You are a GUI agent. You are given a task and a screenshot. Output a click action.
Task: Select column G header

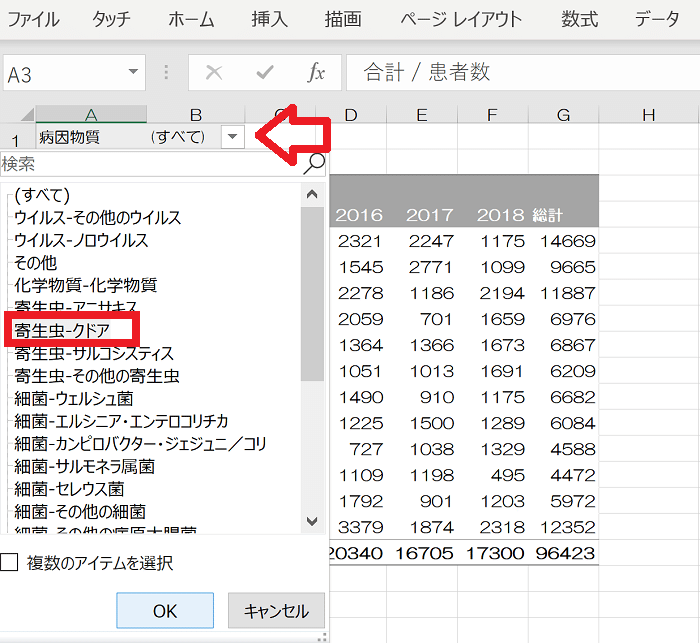[x=563, y=115]
